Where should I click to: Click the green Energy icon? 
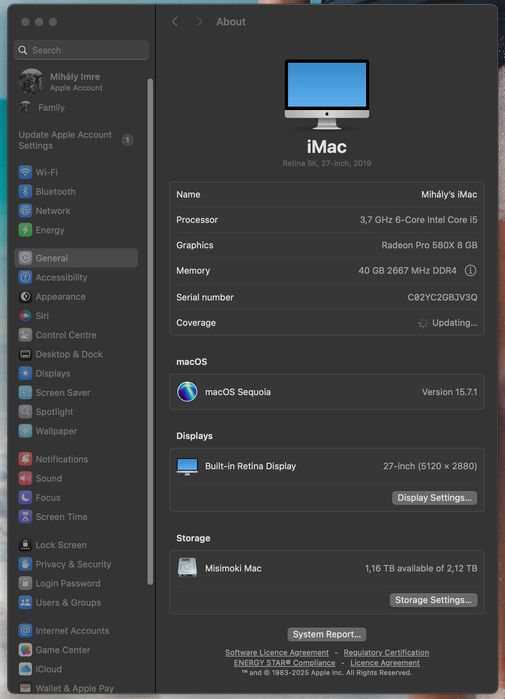(25, 230)
